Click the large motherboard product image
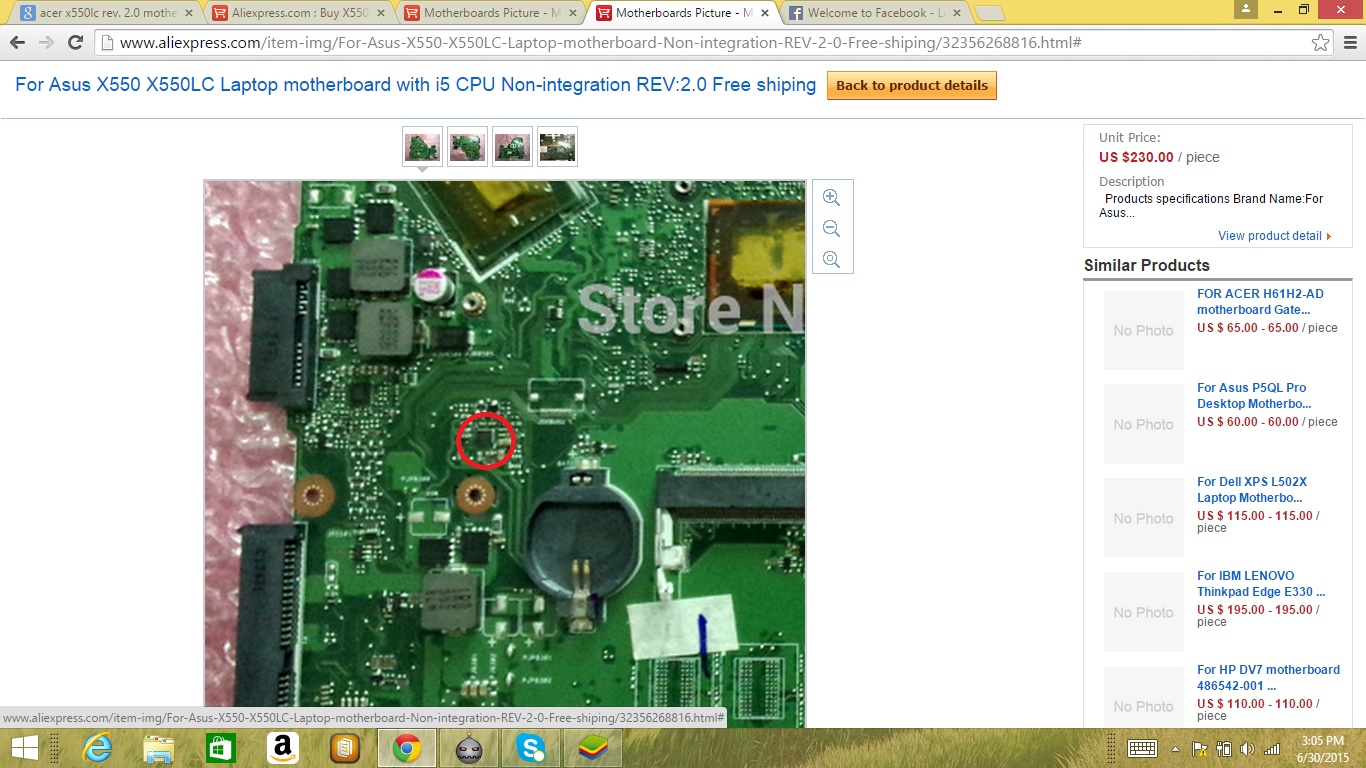 505,454
